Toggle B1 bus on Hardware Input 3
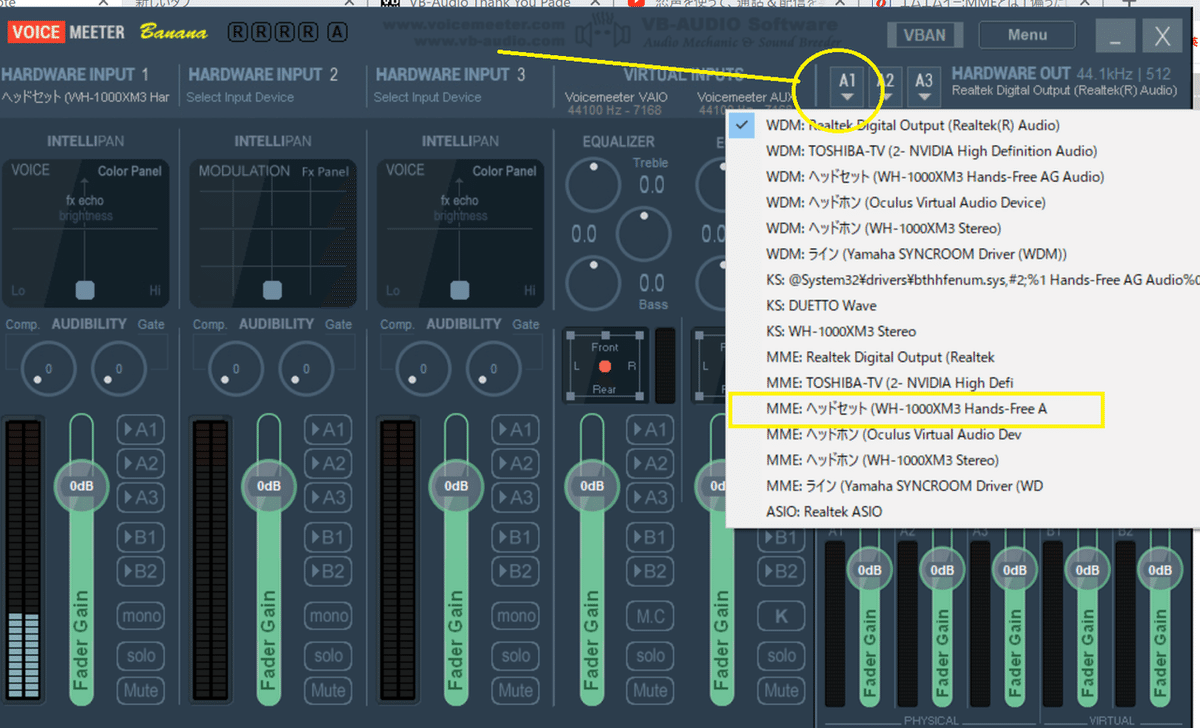The height and width of the screenshot is (728, 1200). tap(514, 538)
